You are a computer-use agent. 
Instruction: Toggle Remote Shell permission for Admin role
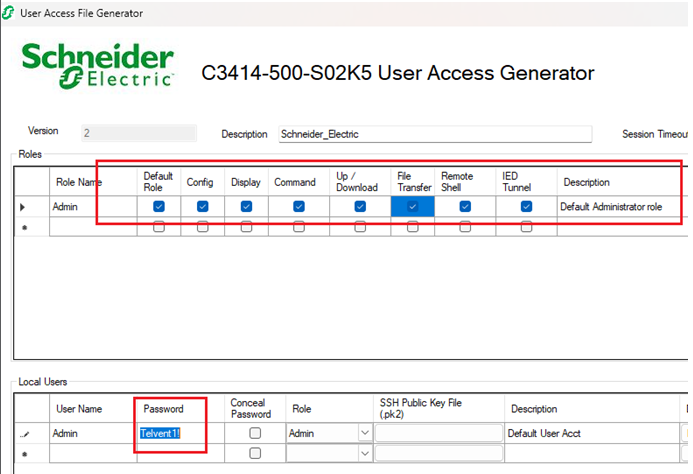[x=465, y=206]
